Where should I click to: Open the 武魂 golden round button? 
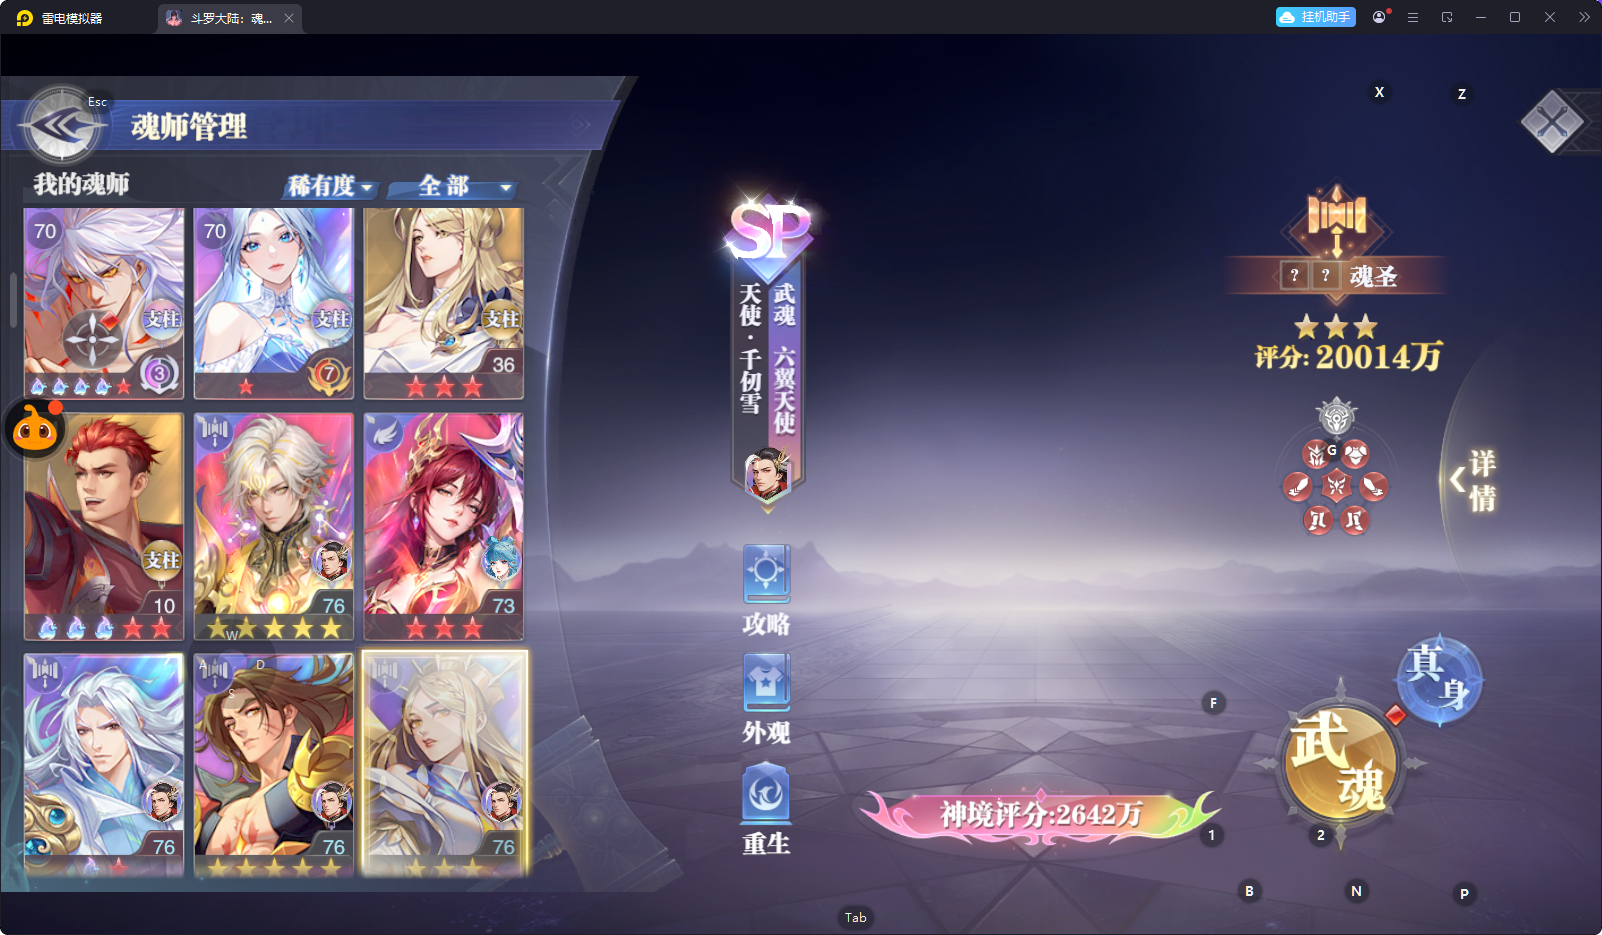tap(1340, 762)
